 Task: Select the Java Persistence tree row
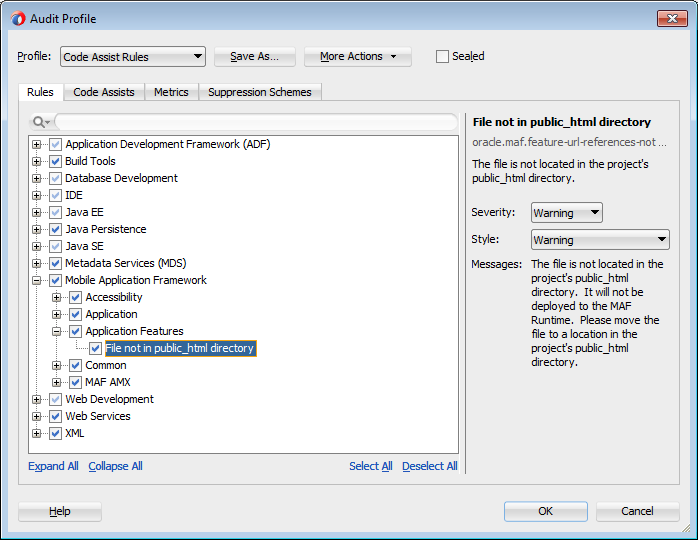pyautogui.click(x=106, y=229)
